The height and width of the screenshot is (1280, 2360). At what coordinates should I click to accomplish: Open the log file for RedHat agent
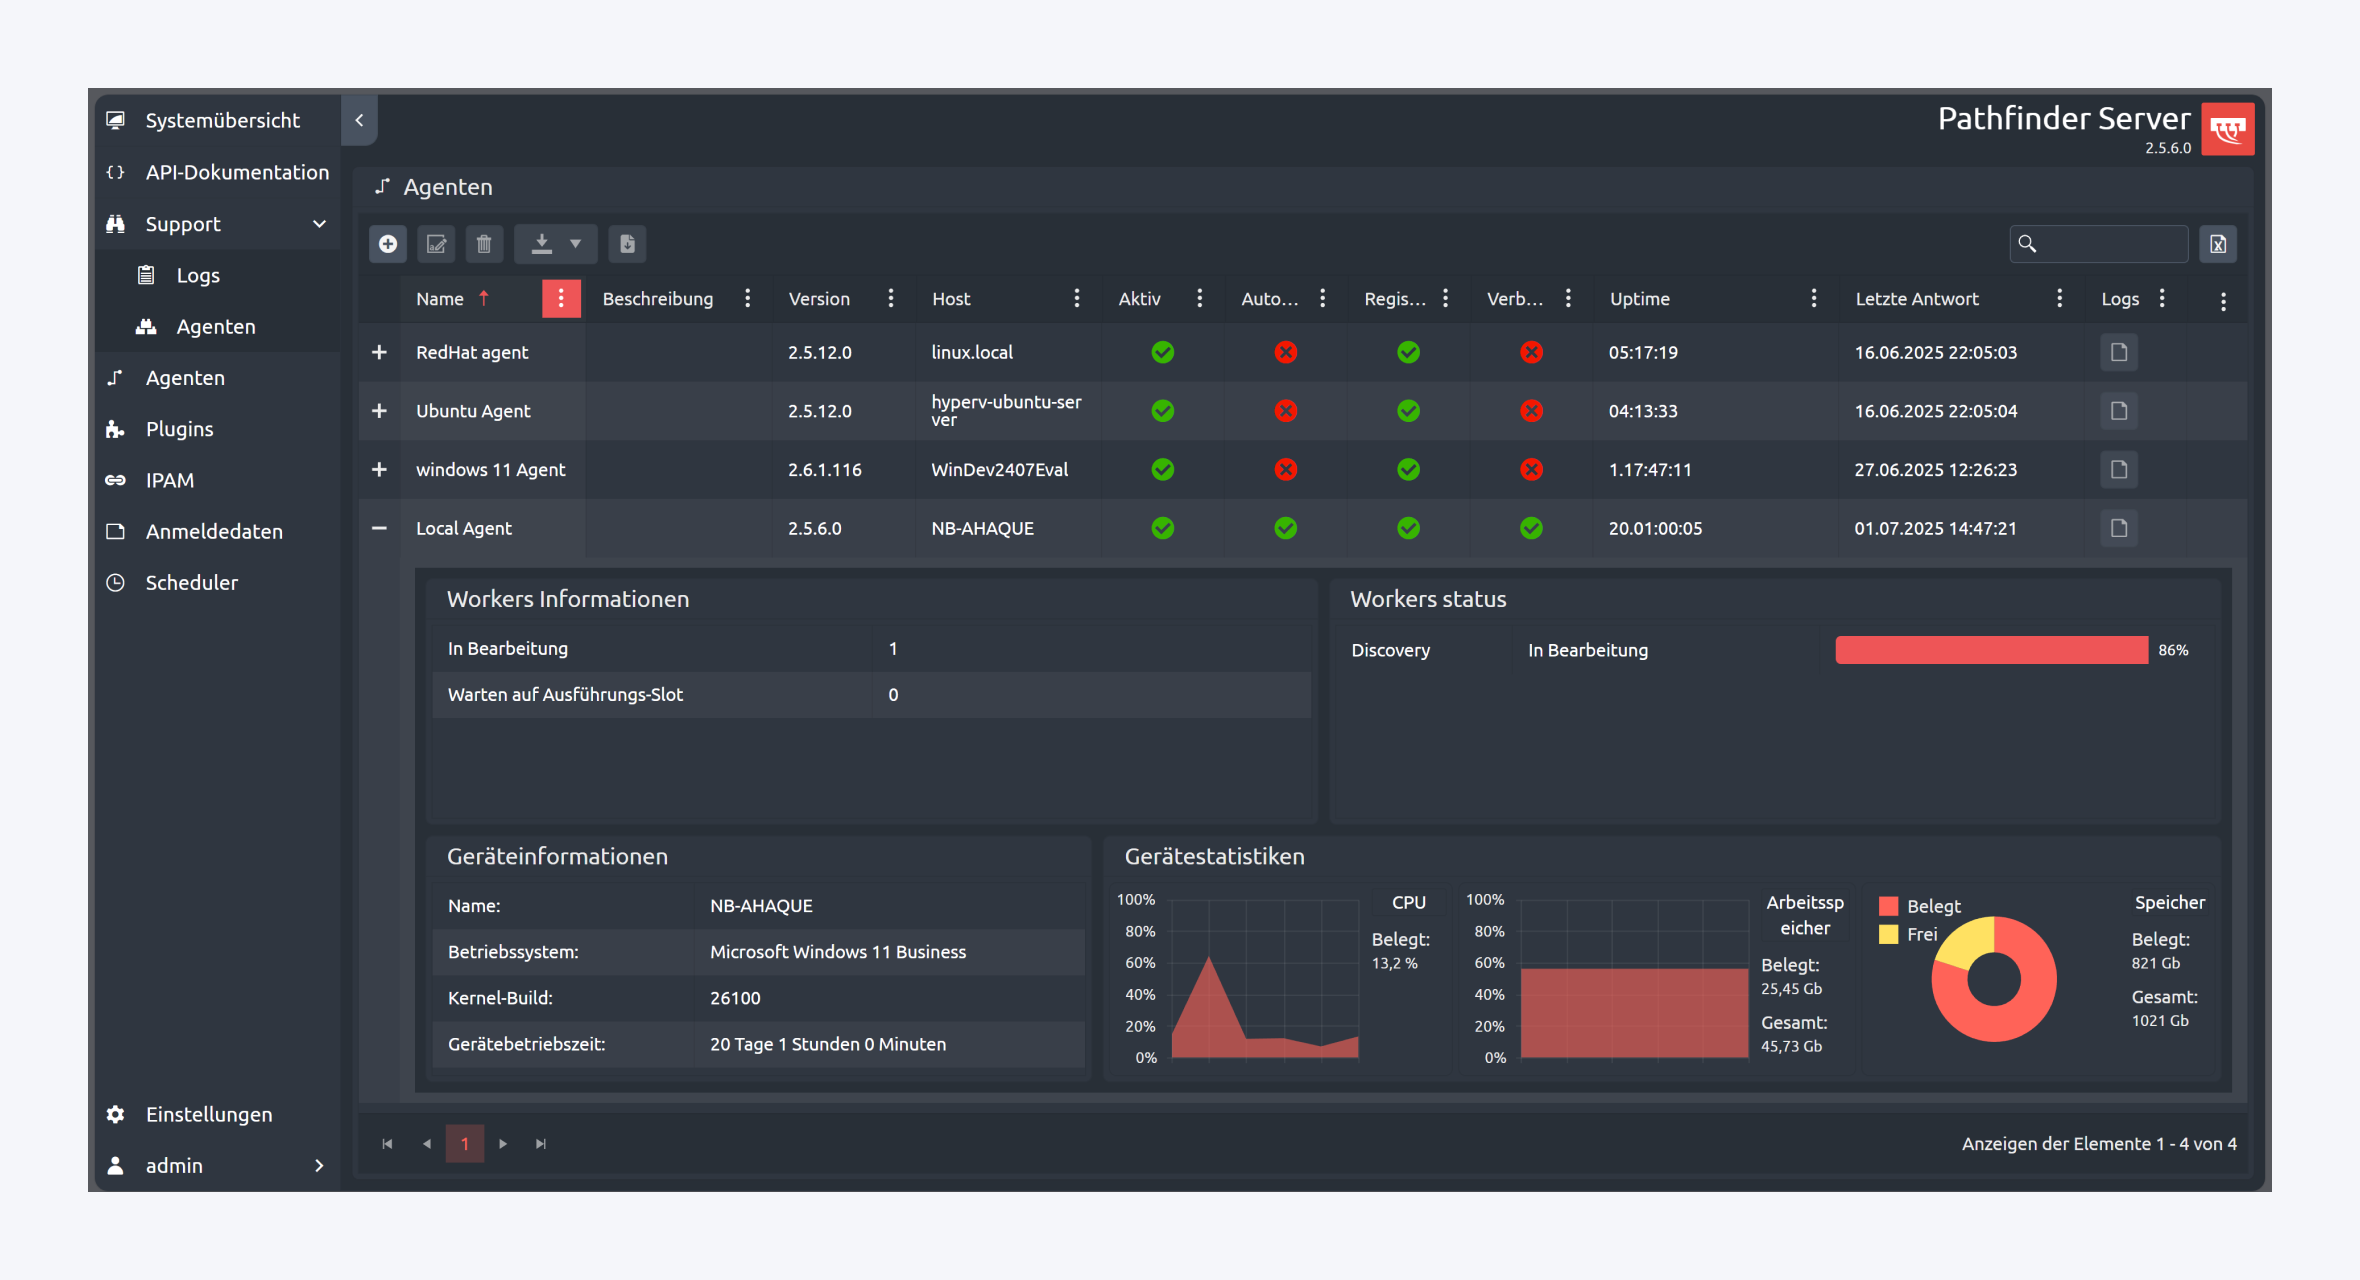pos(2118,352)
